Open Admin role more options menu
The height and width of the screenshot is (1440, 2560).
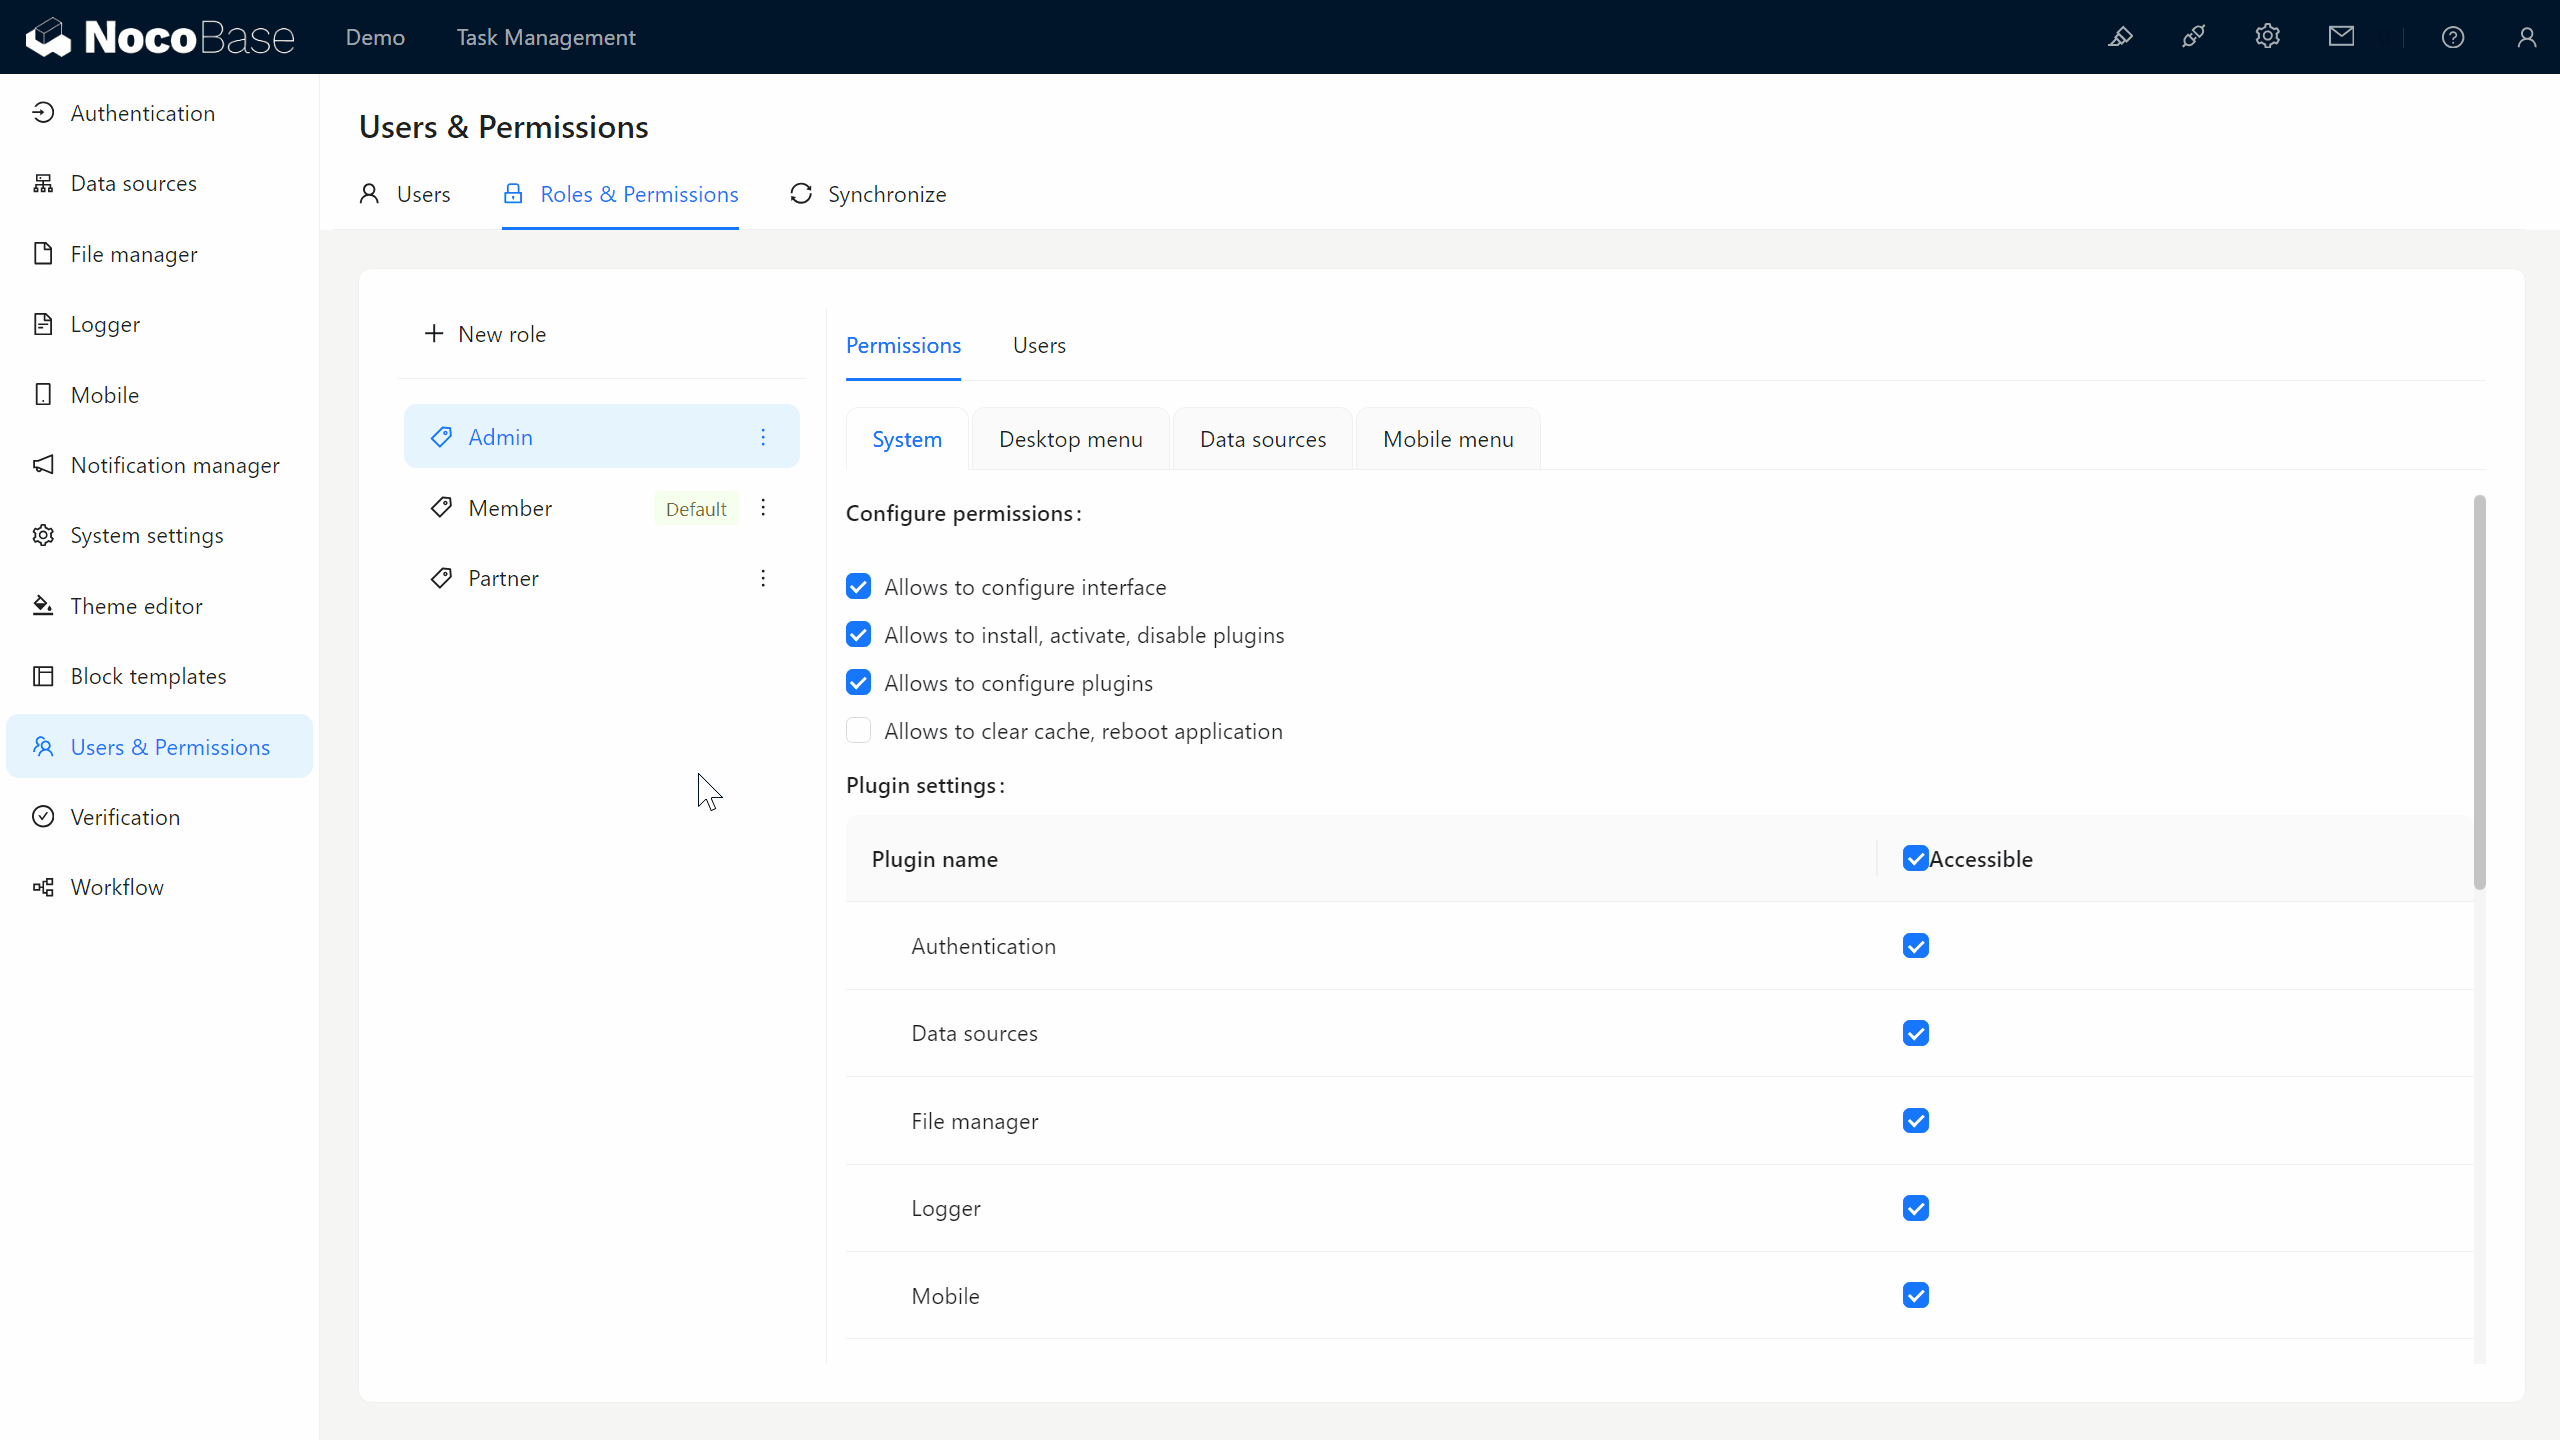(763, 437)
